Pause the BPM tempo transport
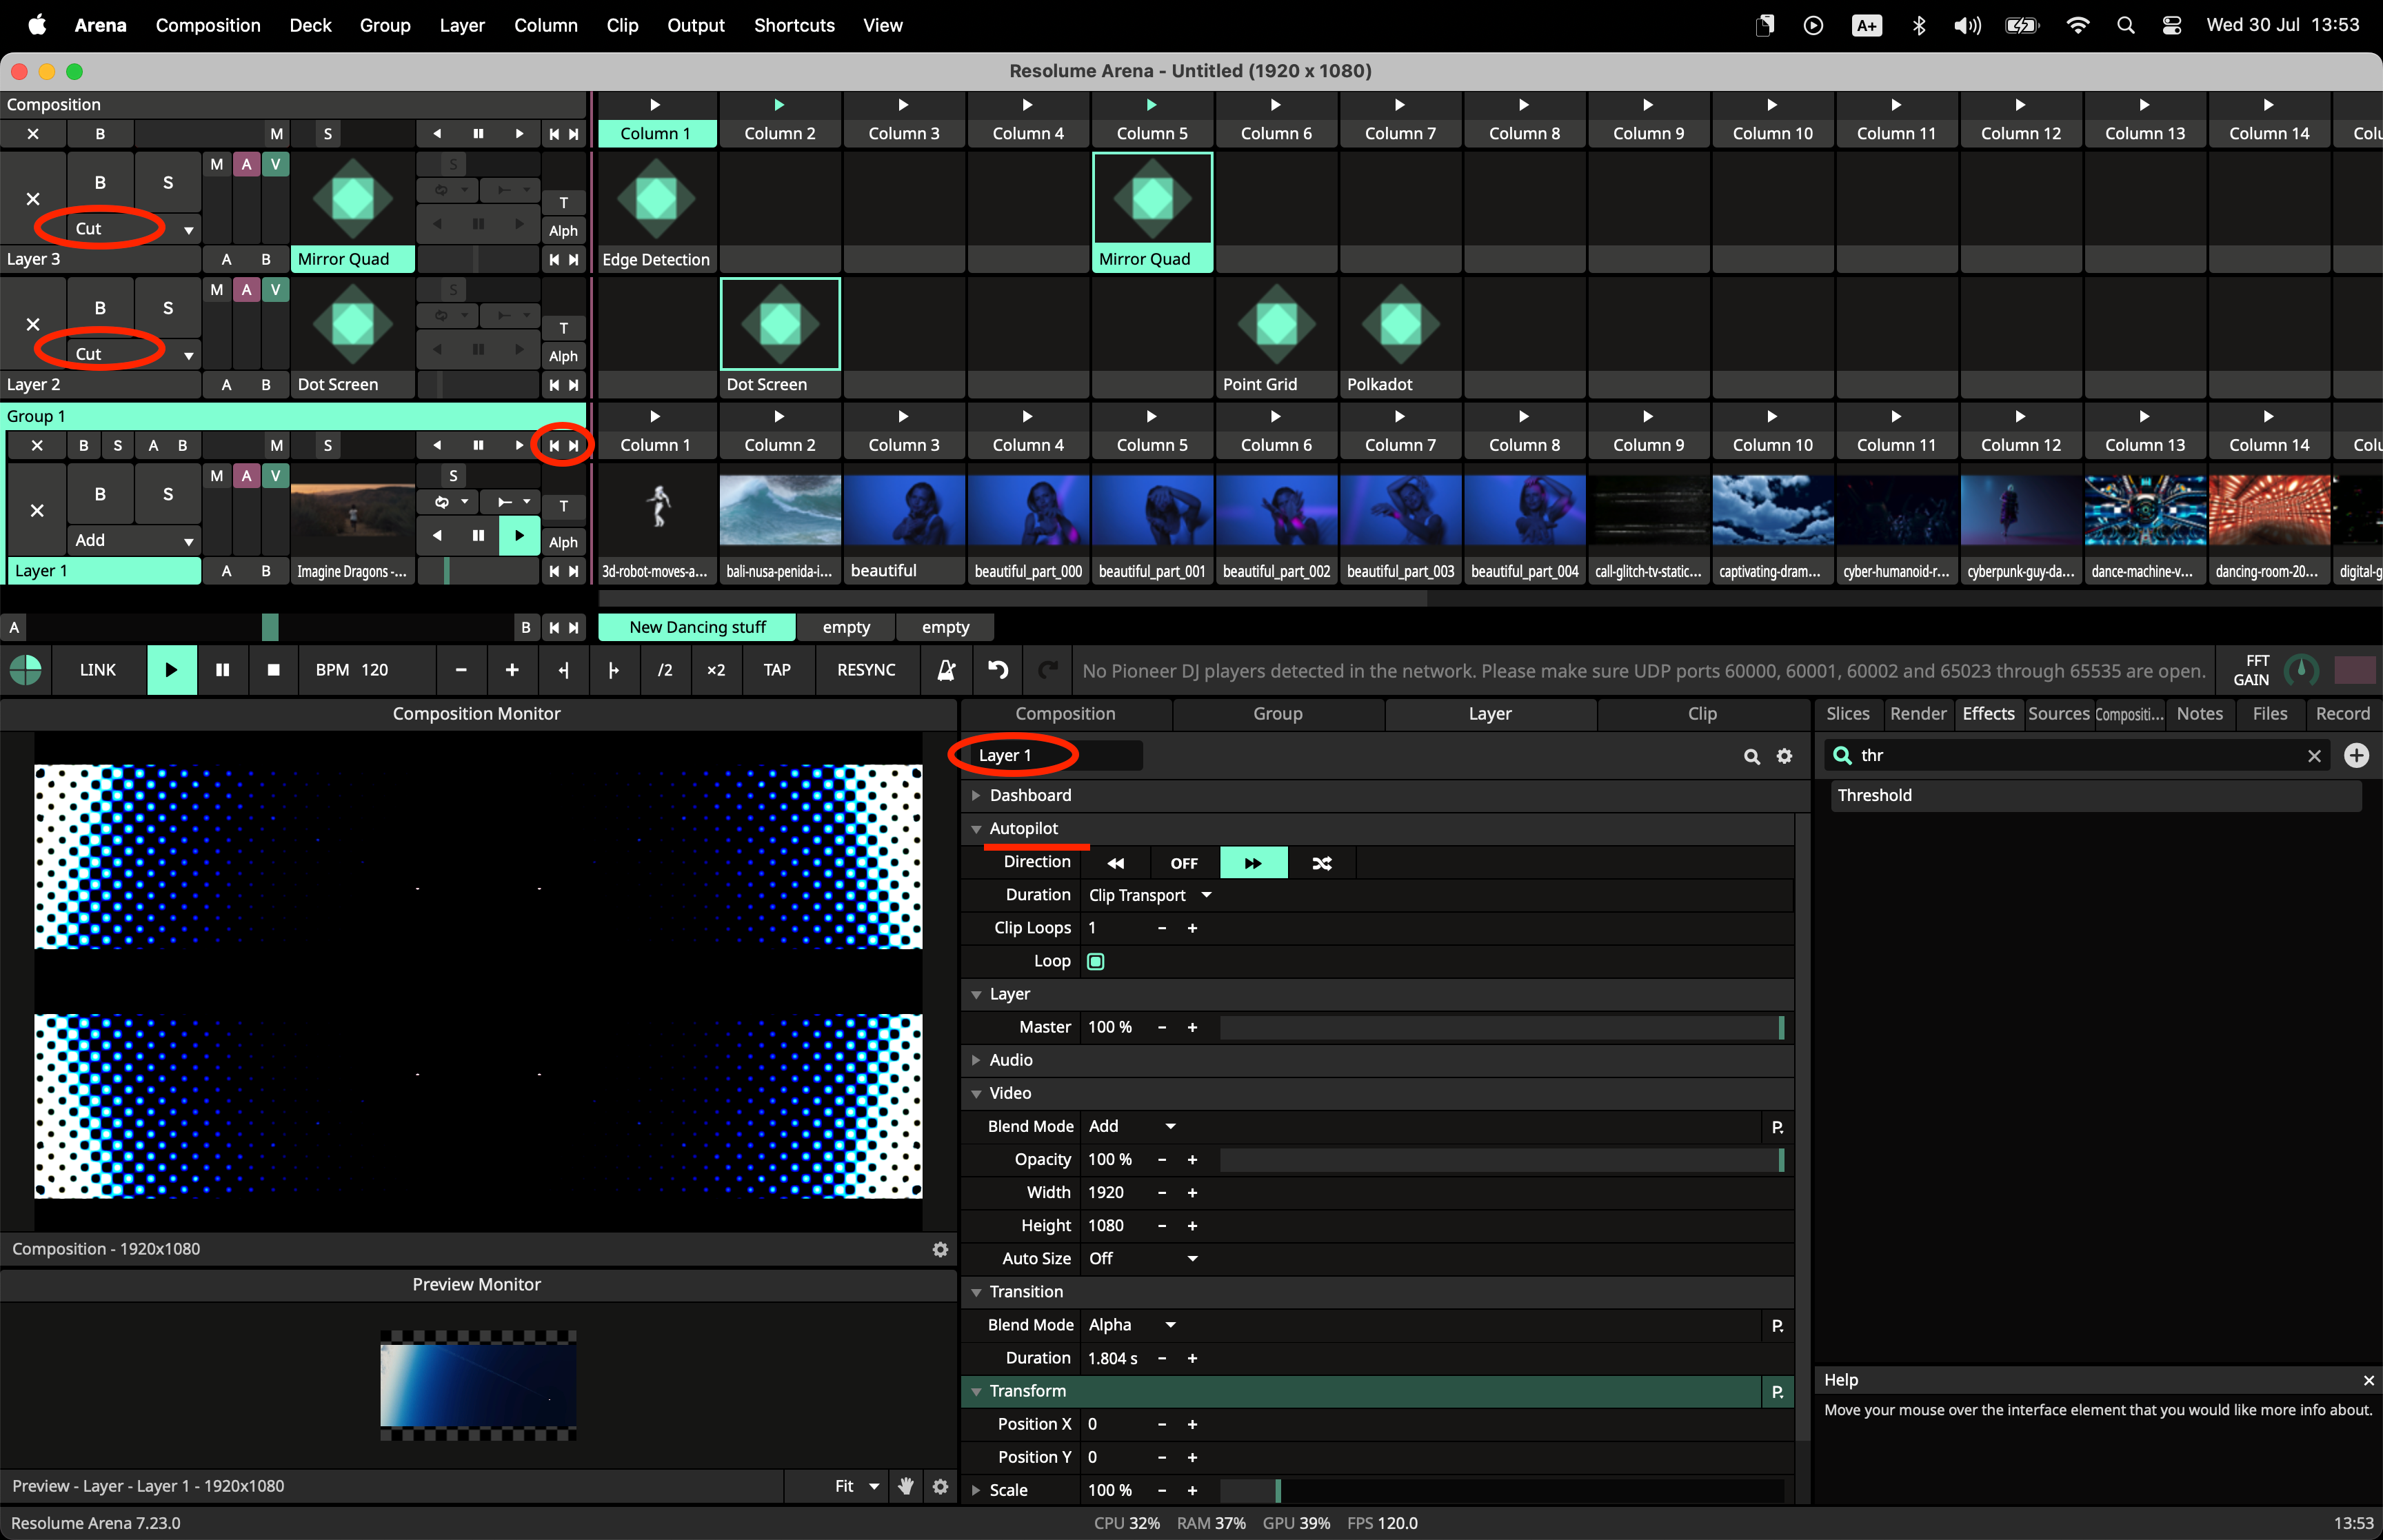The width and height of the screenshot is (2383, 1540). tap(222, 670)
